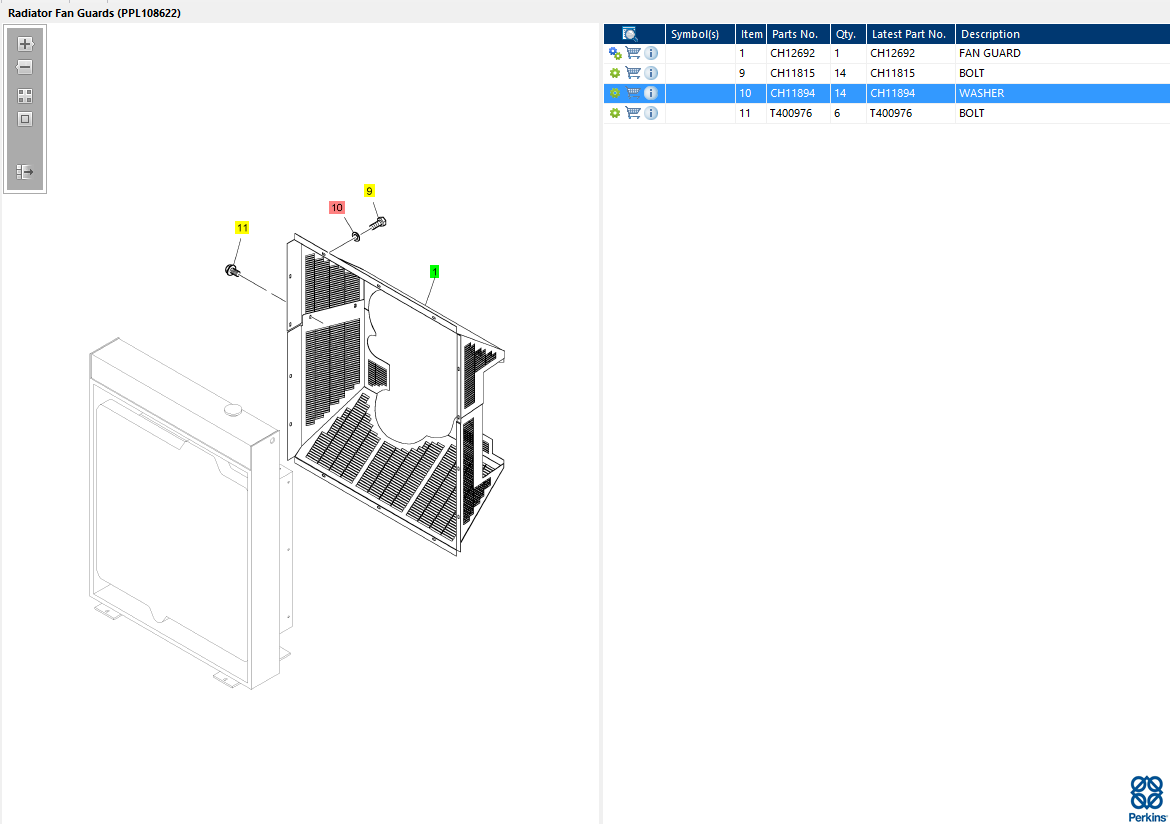Sort by the Symbol(s) column header

(700, 34)
